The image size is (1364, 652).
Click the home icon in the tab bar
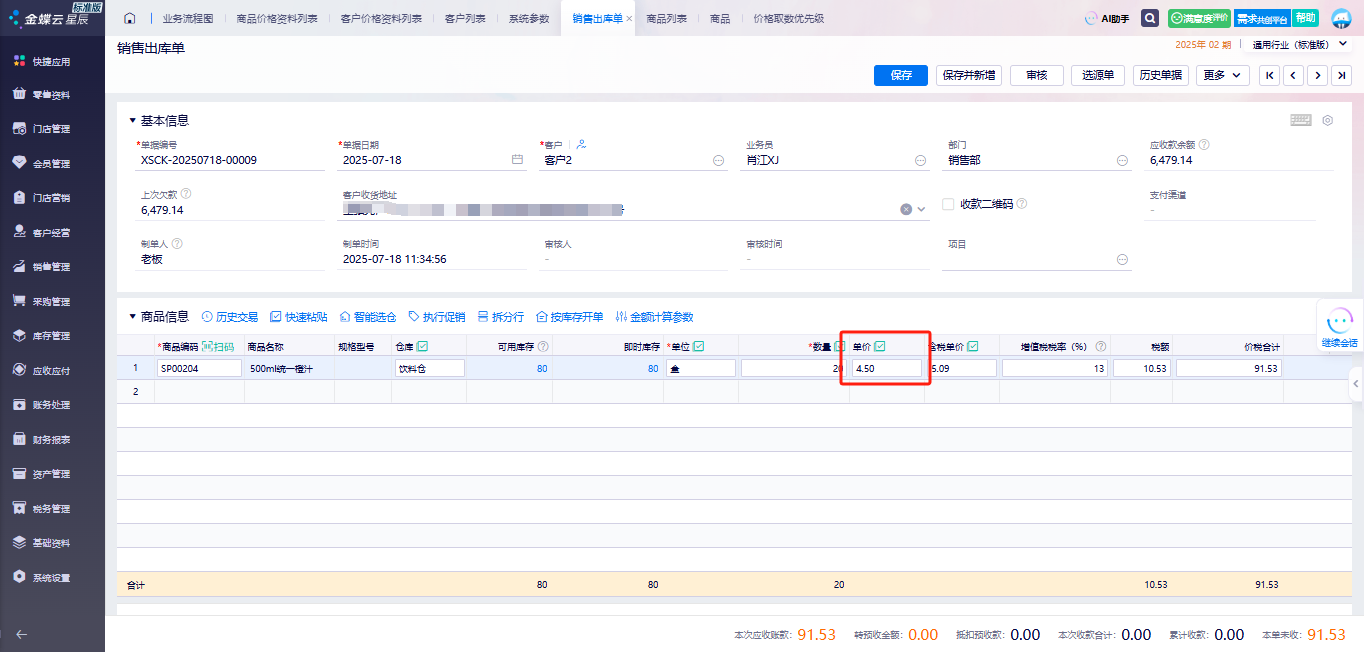130,18
